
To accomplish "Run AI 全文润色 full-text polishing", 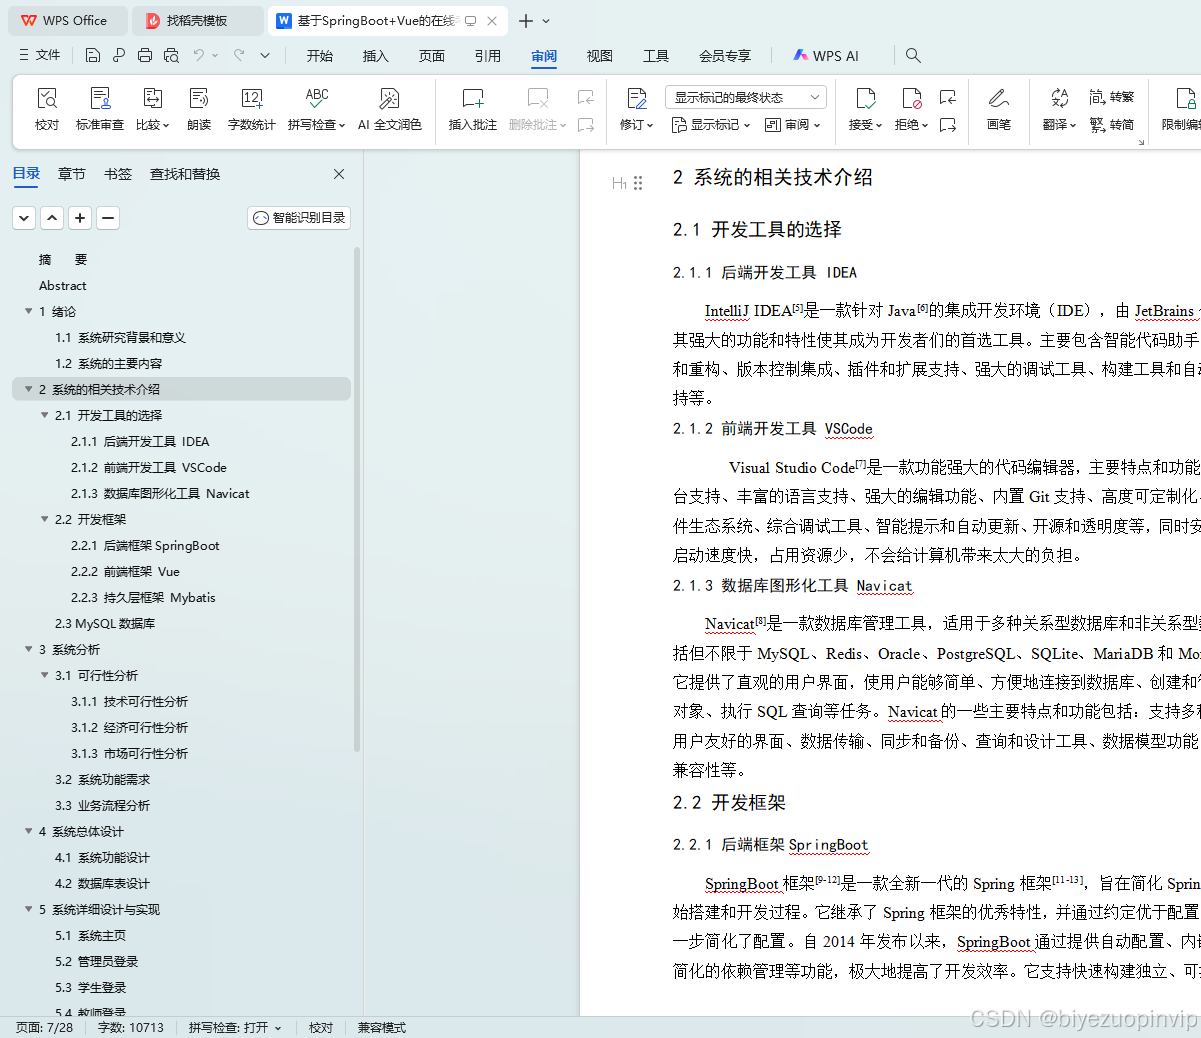I will pos(389,110).
